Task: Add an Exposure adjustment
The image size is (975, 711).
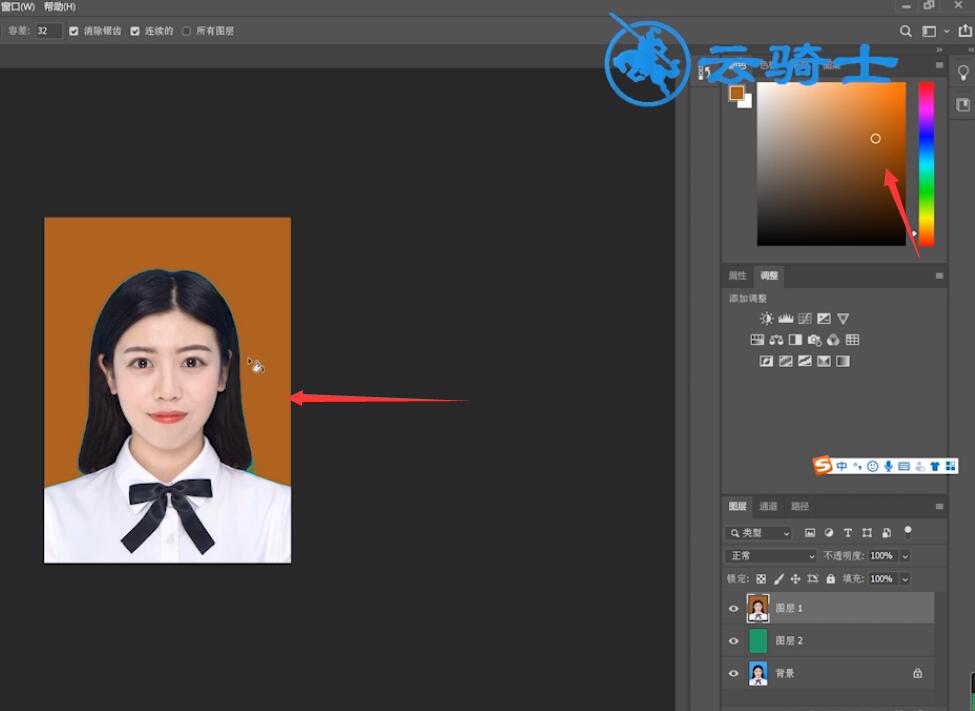Action: coord(824,318)
